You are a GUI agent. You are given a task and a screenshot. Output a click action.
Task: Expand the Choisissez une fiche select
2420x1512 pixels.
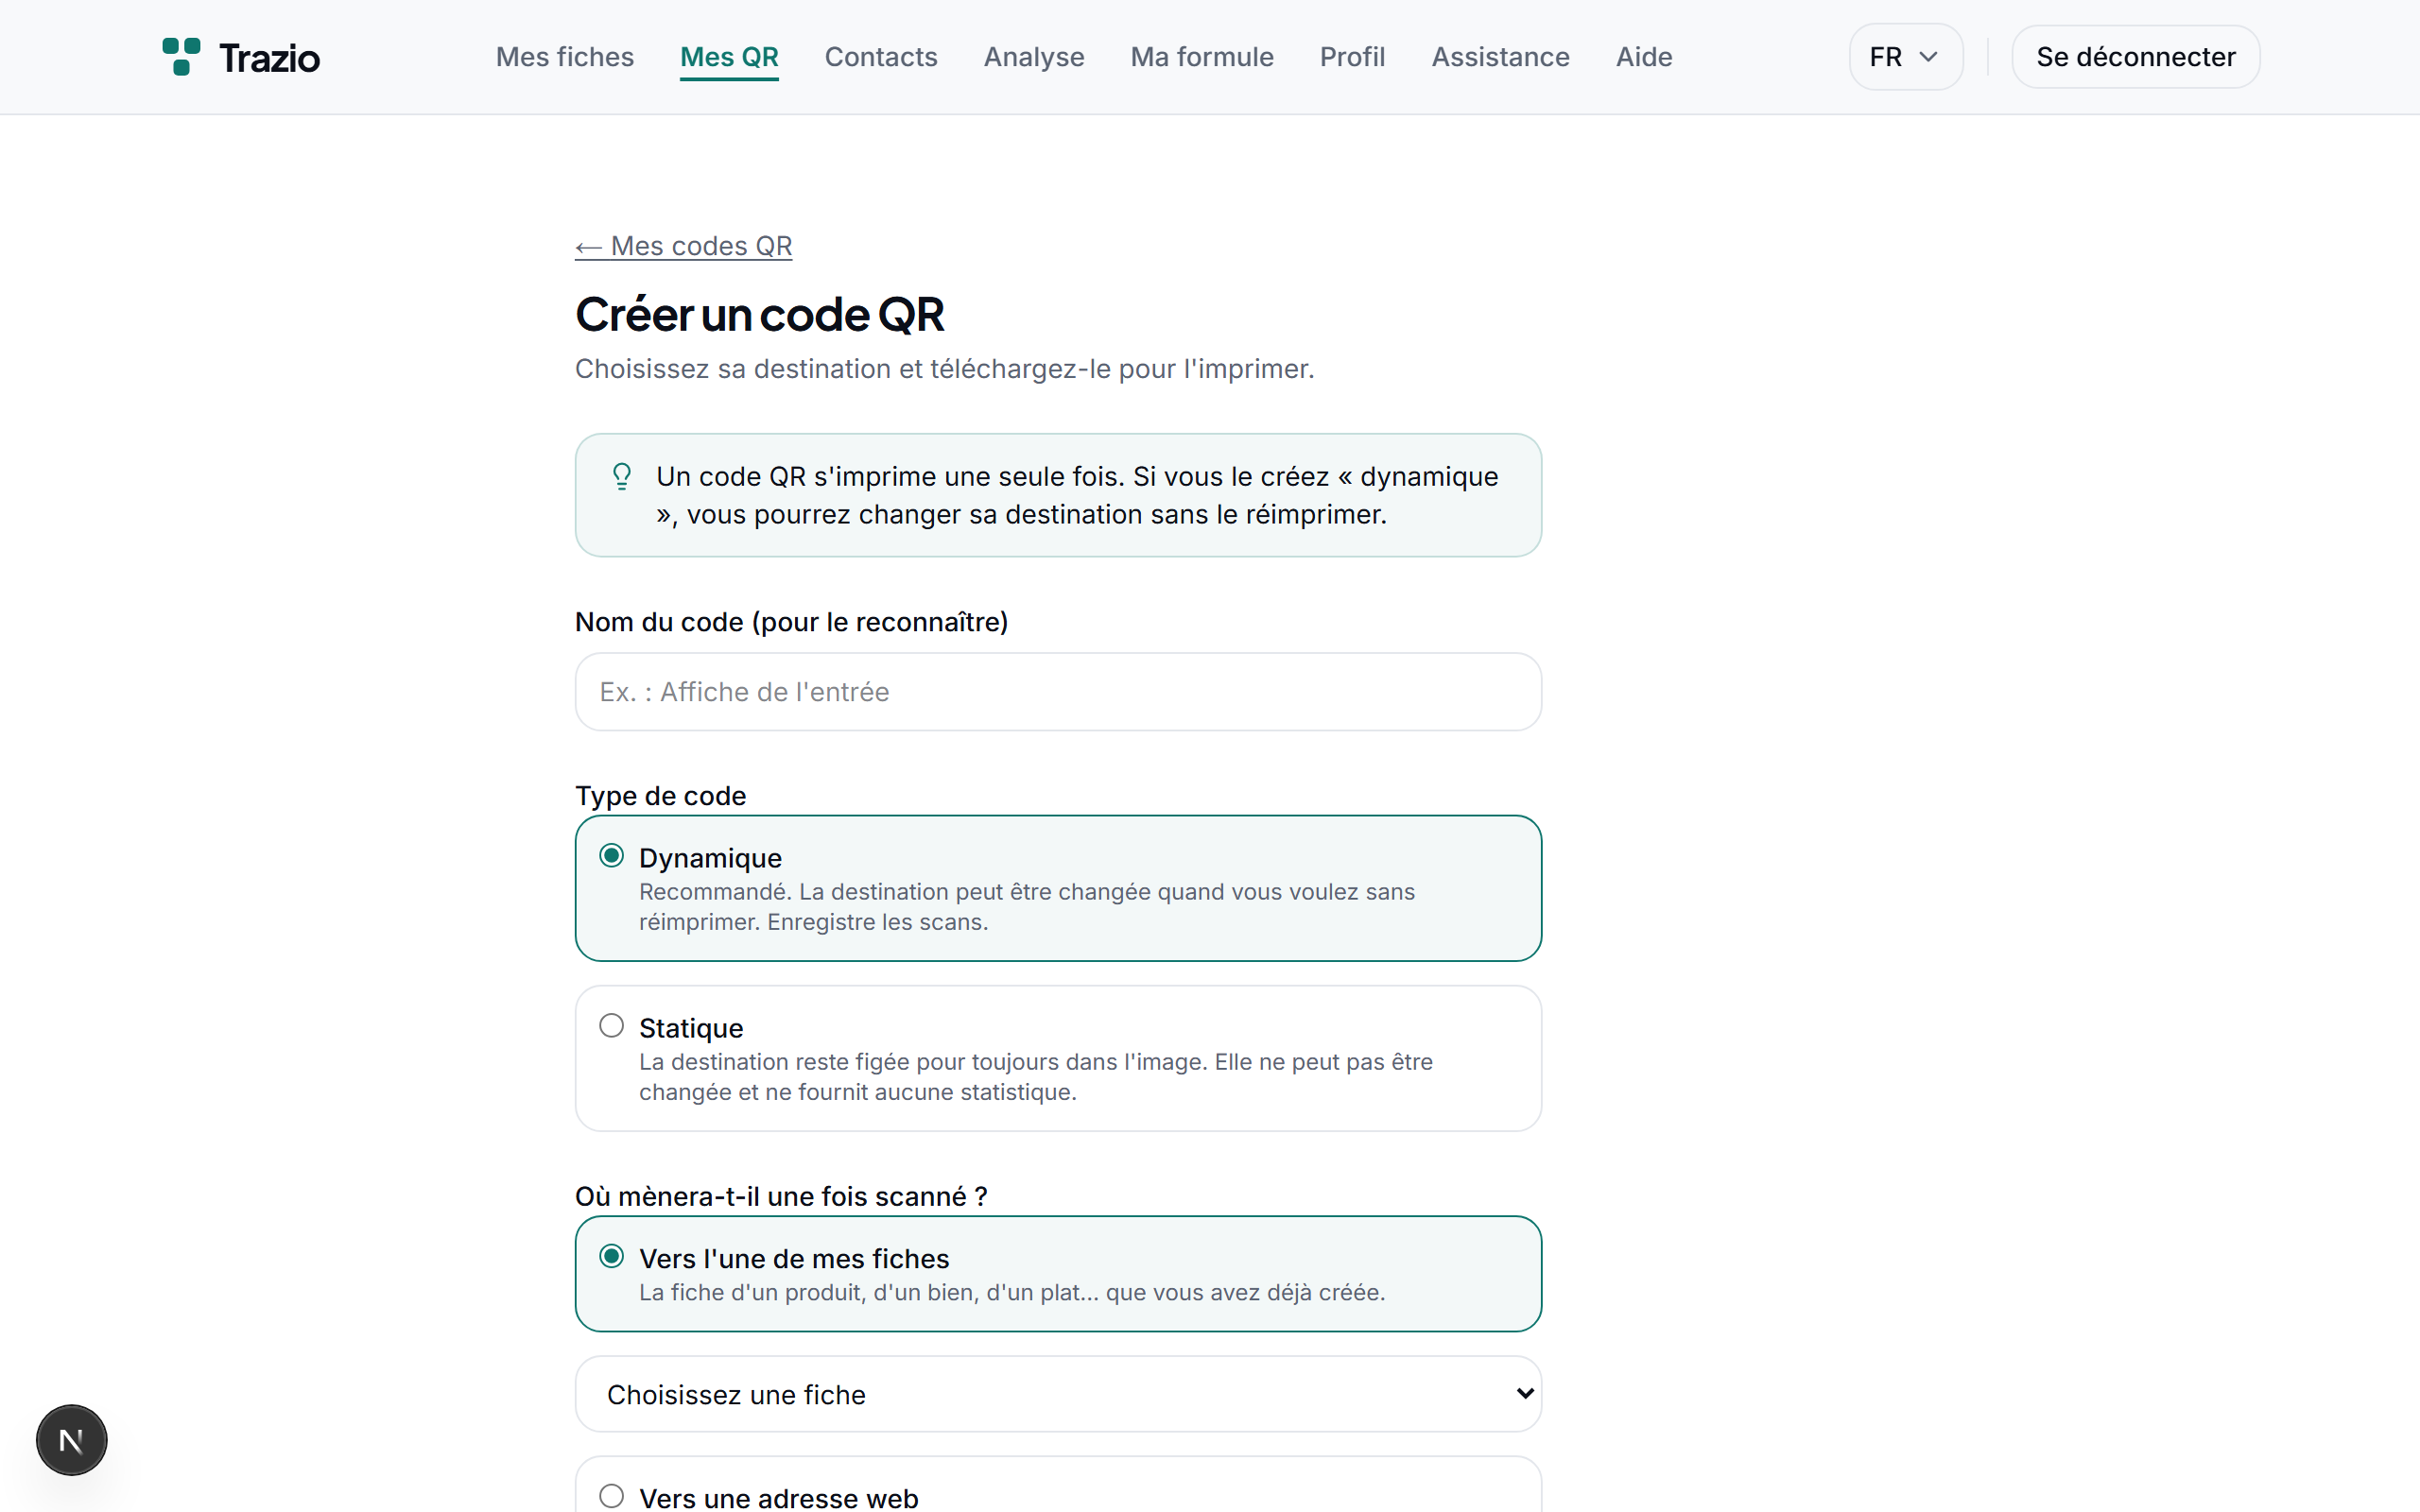pos(1058,1394)
